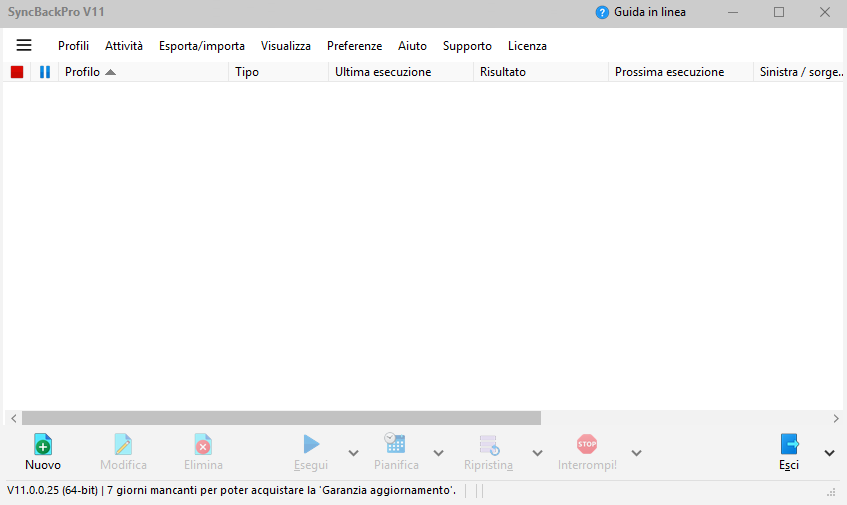
Task: Run profile with the Esegui button
Action: [x=311, y=453]
